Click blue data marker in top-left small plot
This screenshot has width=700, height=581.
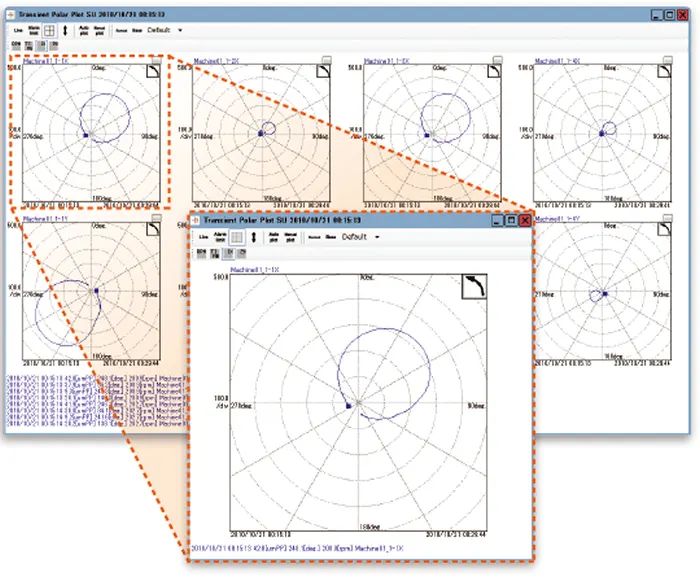tap(86, 135)
